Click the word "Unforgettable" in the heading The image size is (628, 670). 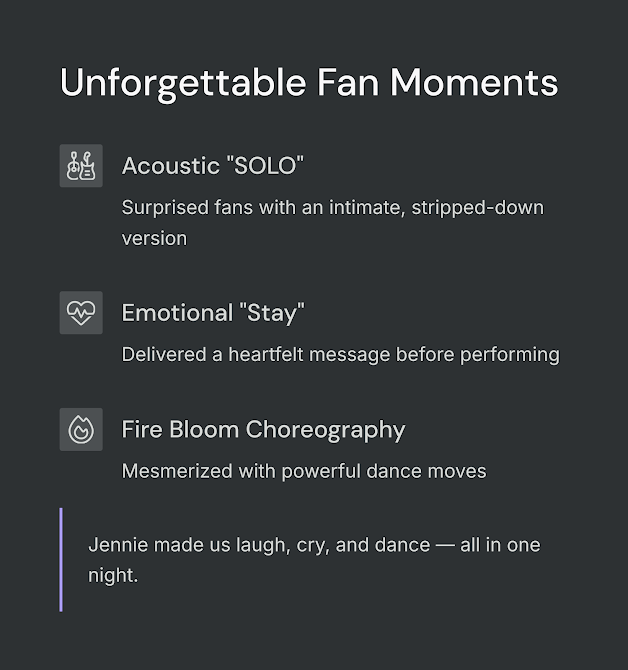(183, 83)
